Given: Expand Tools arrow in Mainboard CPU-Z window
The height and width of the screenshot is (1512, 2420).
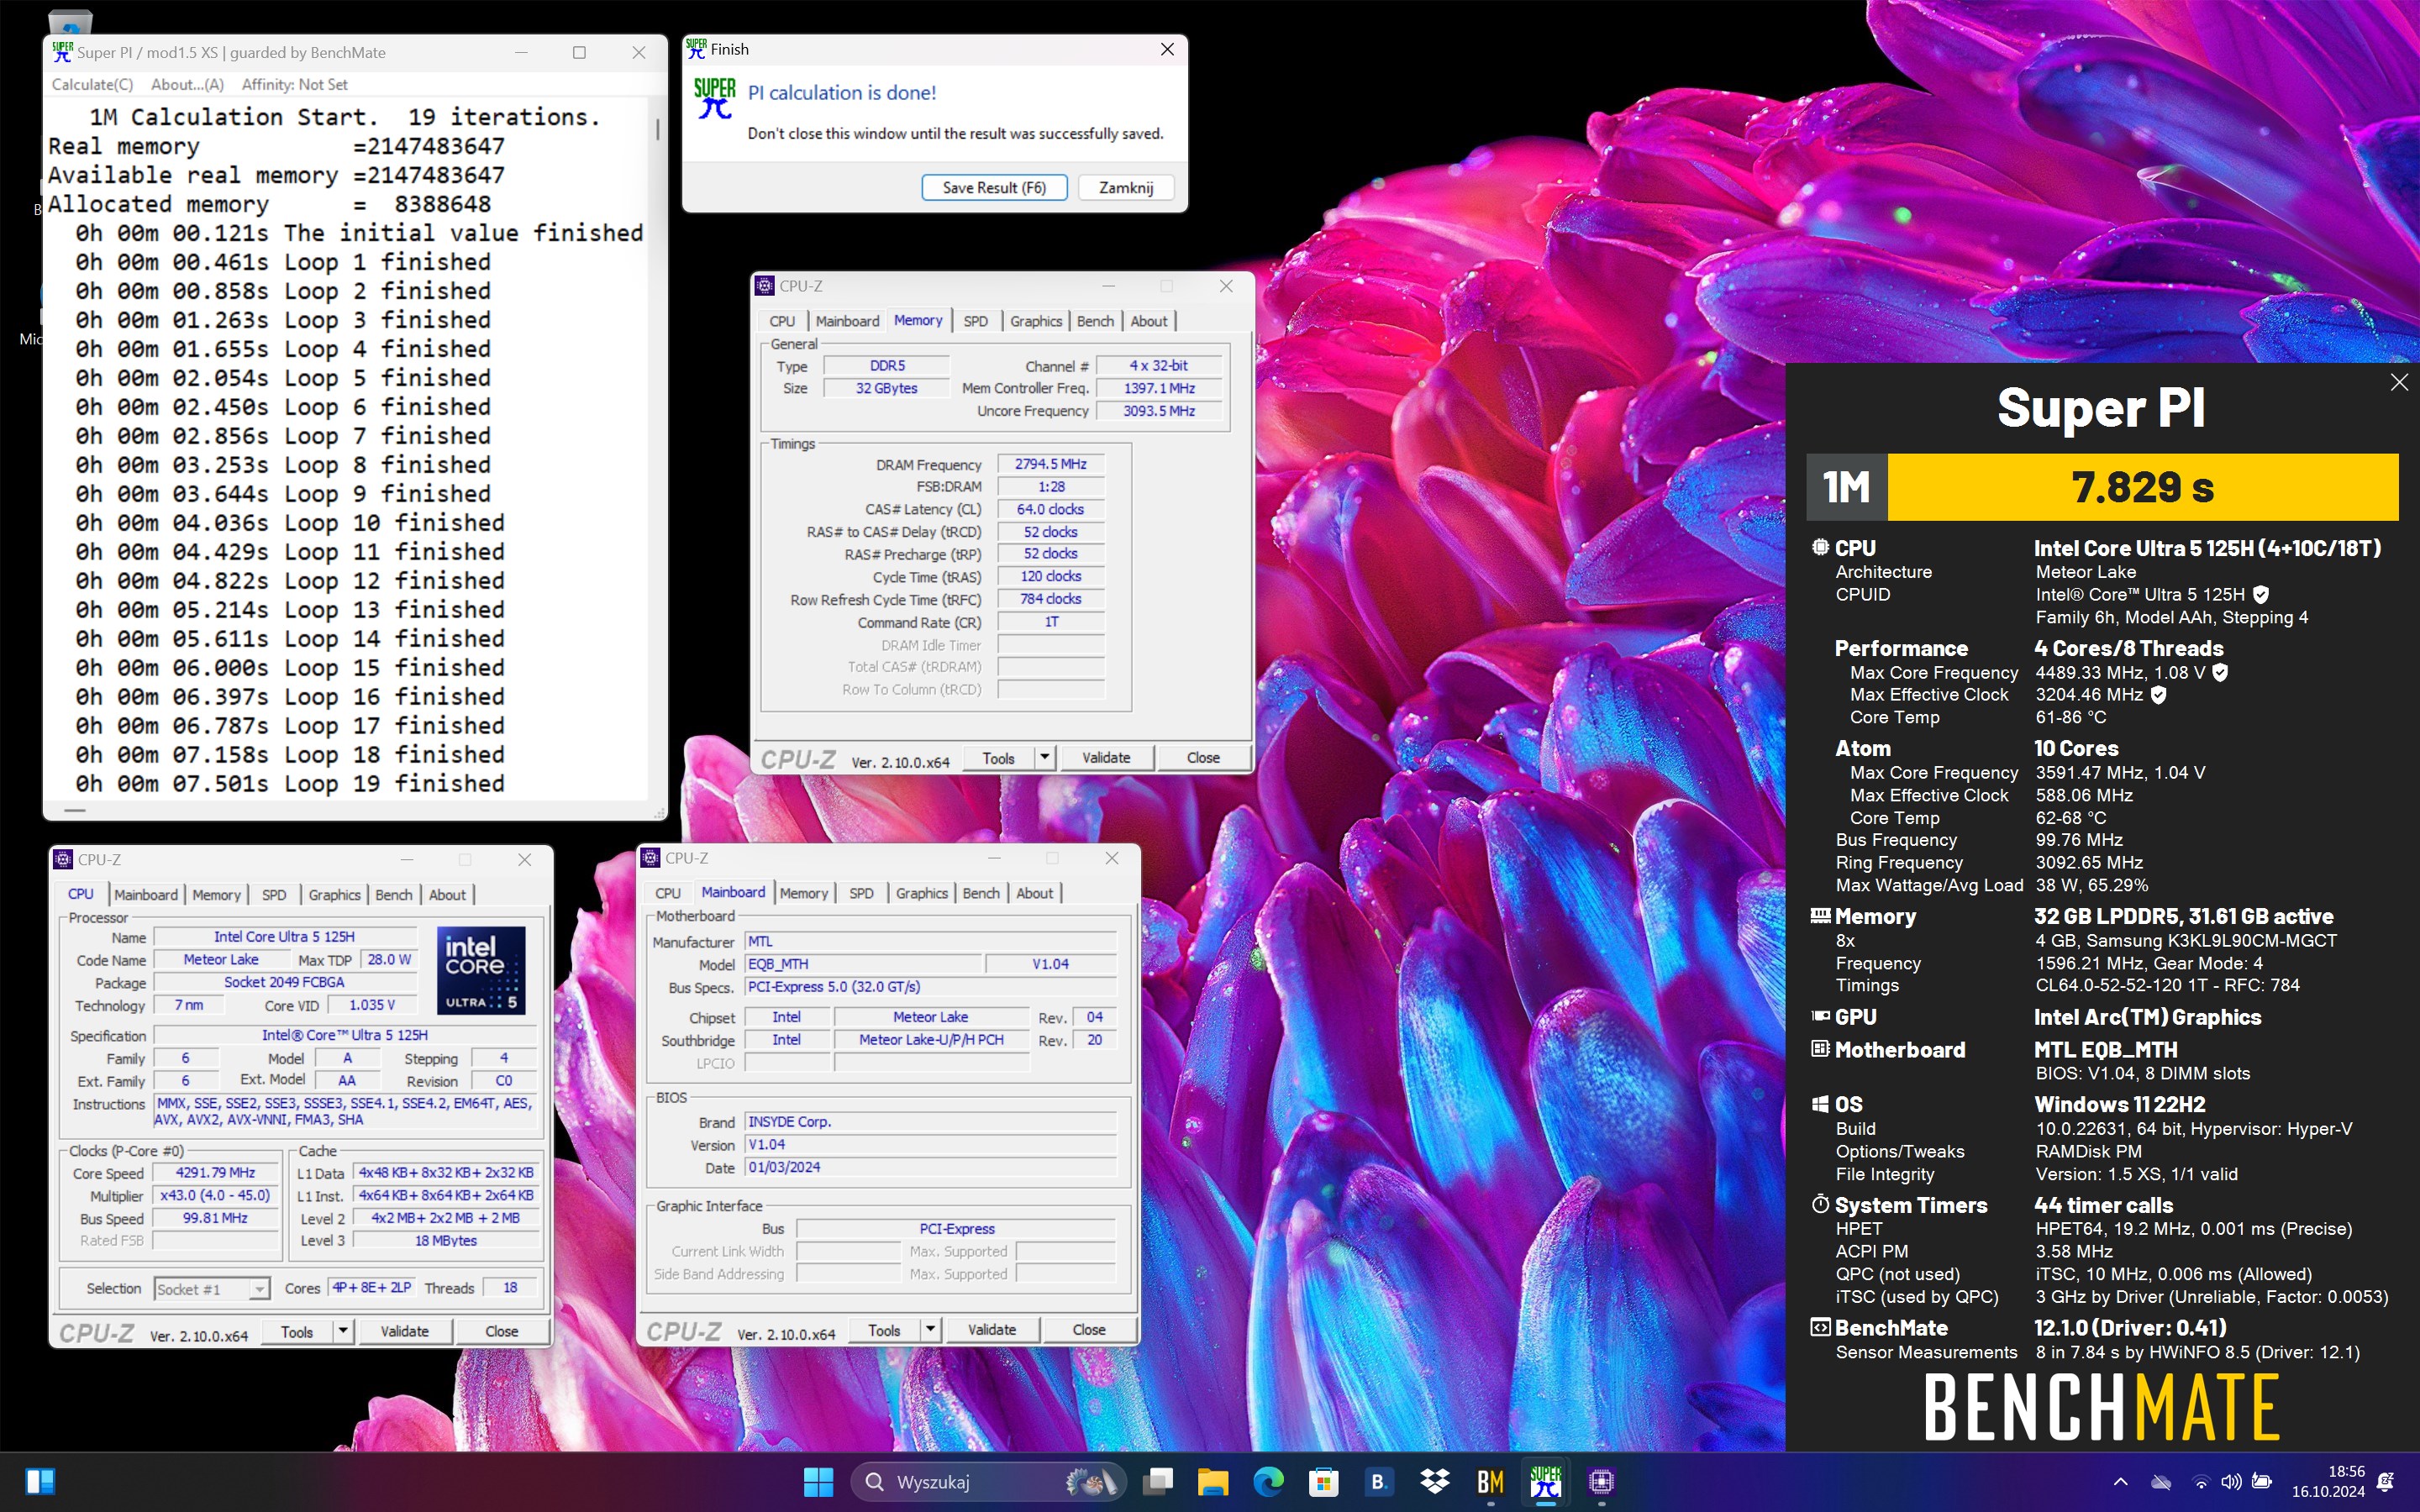Looking at the screenshot, I should [x=930, y=1330].
